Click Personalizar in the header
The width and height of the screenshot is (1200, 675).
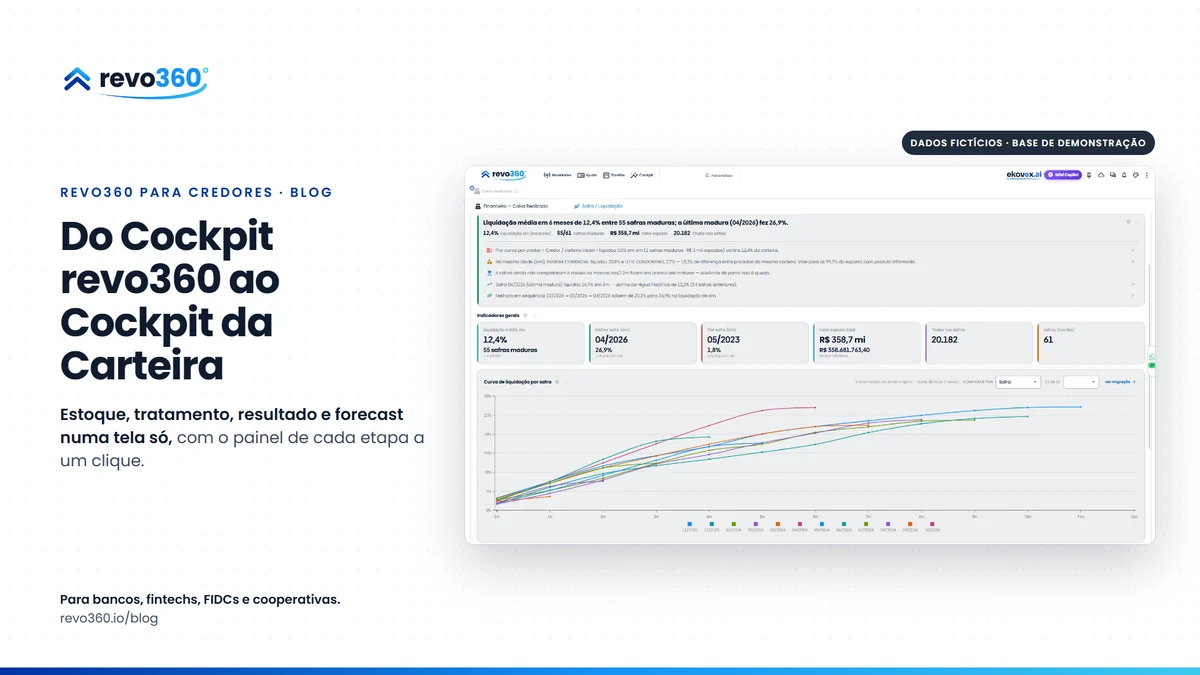pyautogui.click(x=718, y=175)
